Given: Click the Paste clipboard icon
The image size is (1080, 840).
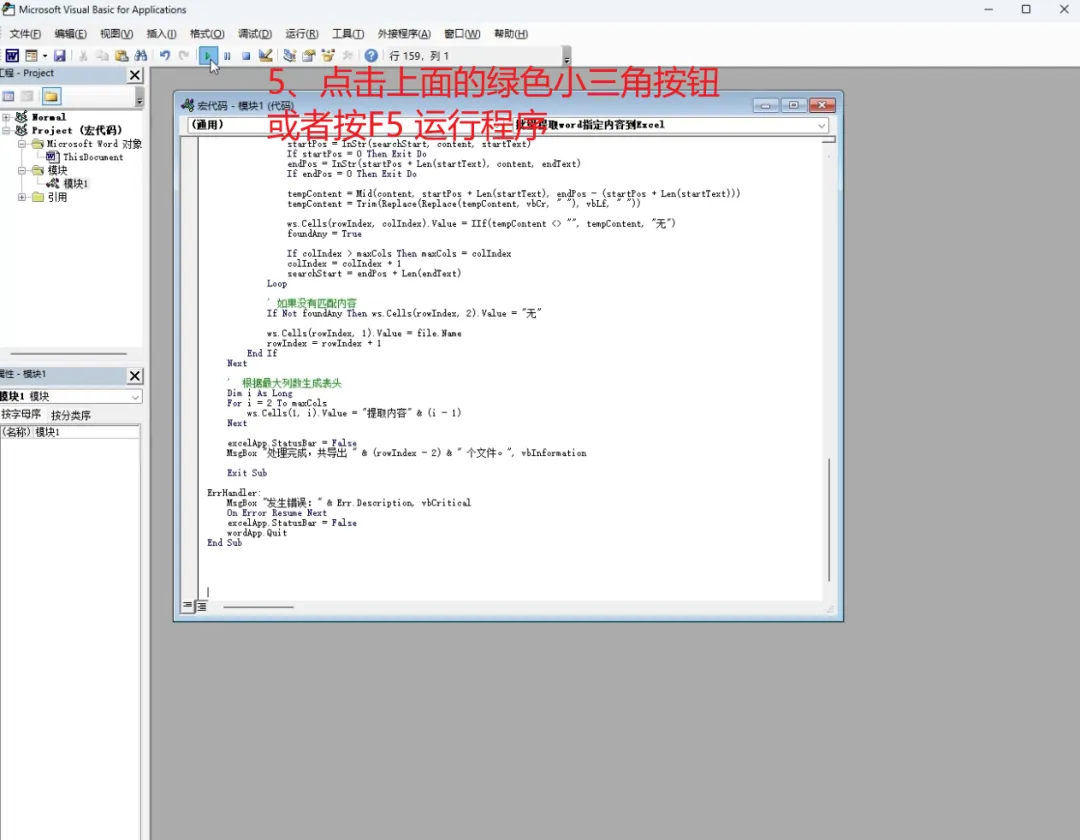Looking at the screenshot, I should (x=121, y=56).
